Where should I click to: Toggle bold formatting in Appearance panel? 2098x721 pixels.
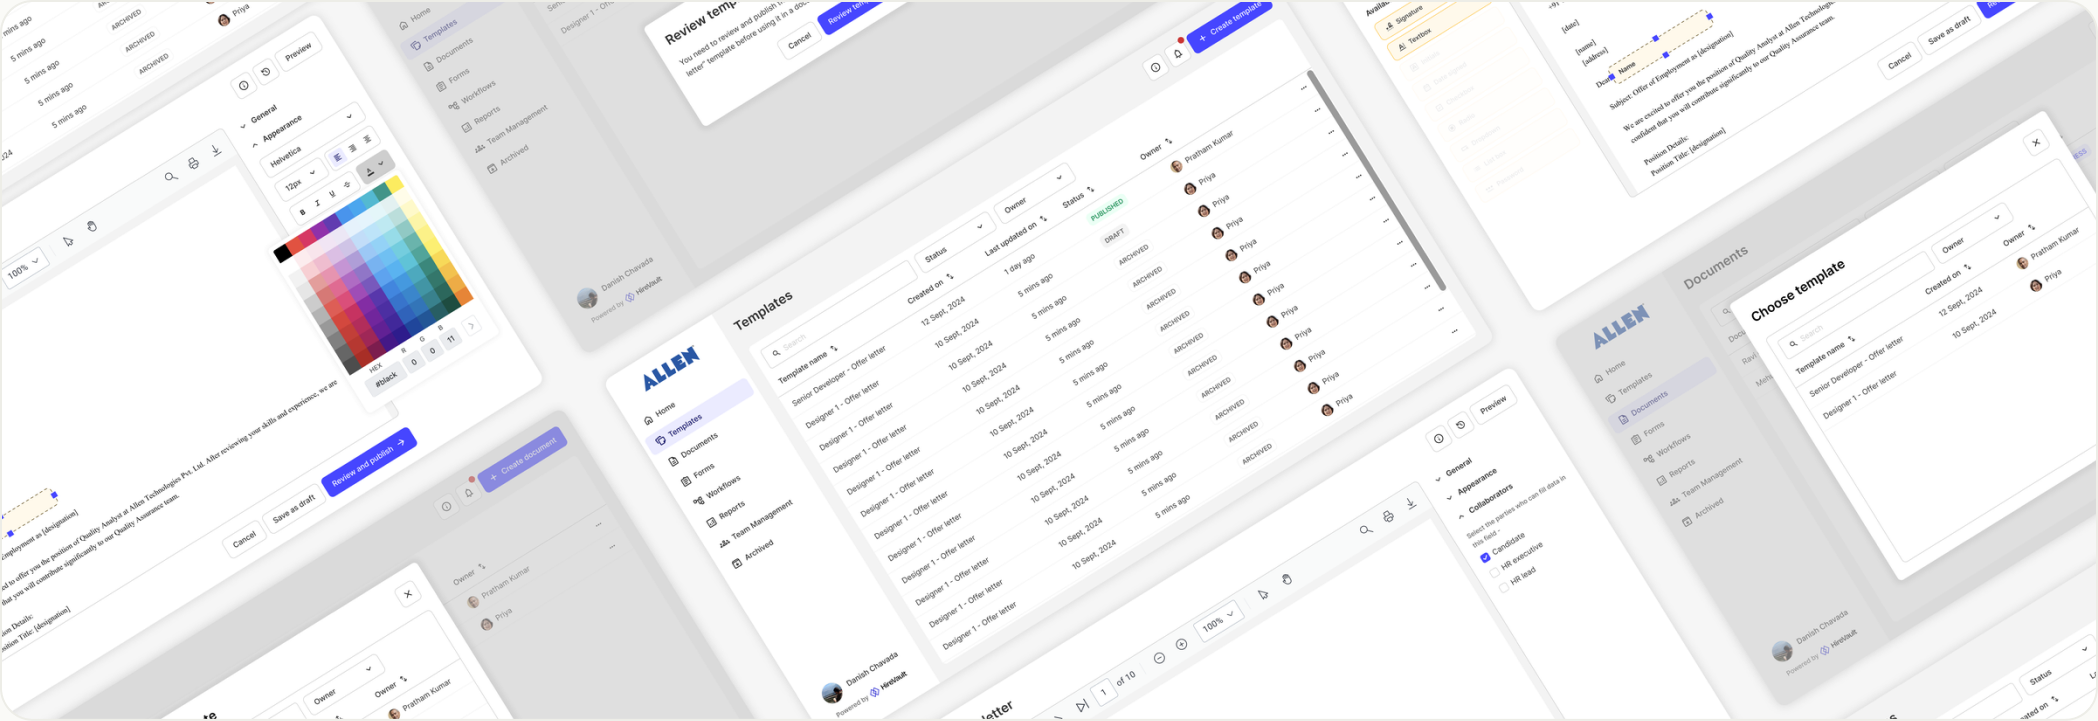coord(303,212)
